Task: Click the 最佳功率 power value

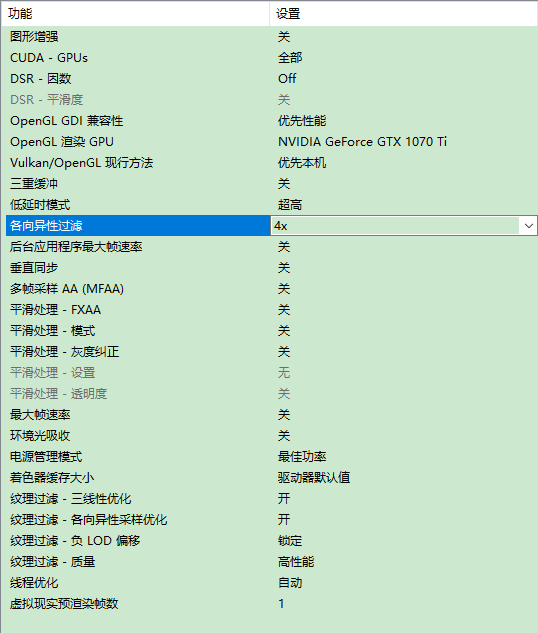Action: pyautogui.click(x=302, y=457)
